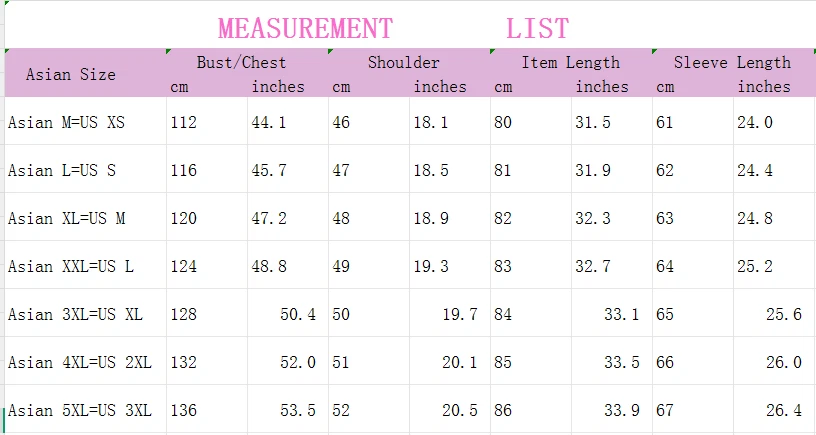Click the Asian L=US S cell
The height and width of the screenshot is (435, 816).
tap(62, 170)
